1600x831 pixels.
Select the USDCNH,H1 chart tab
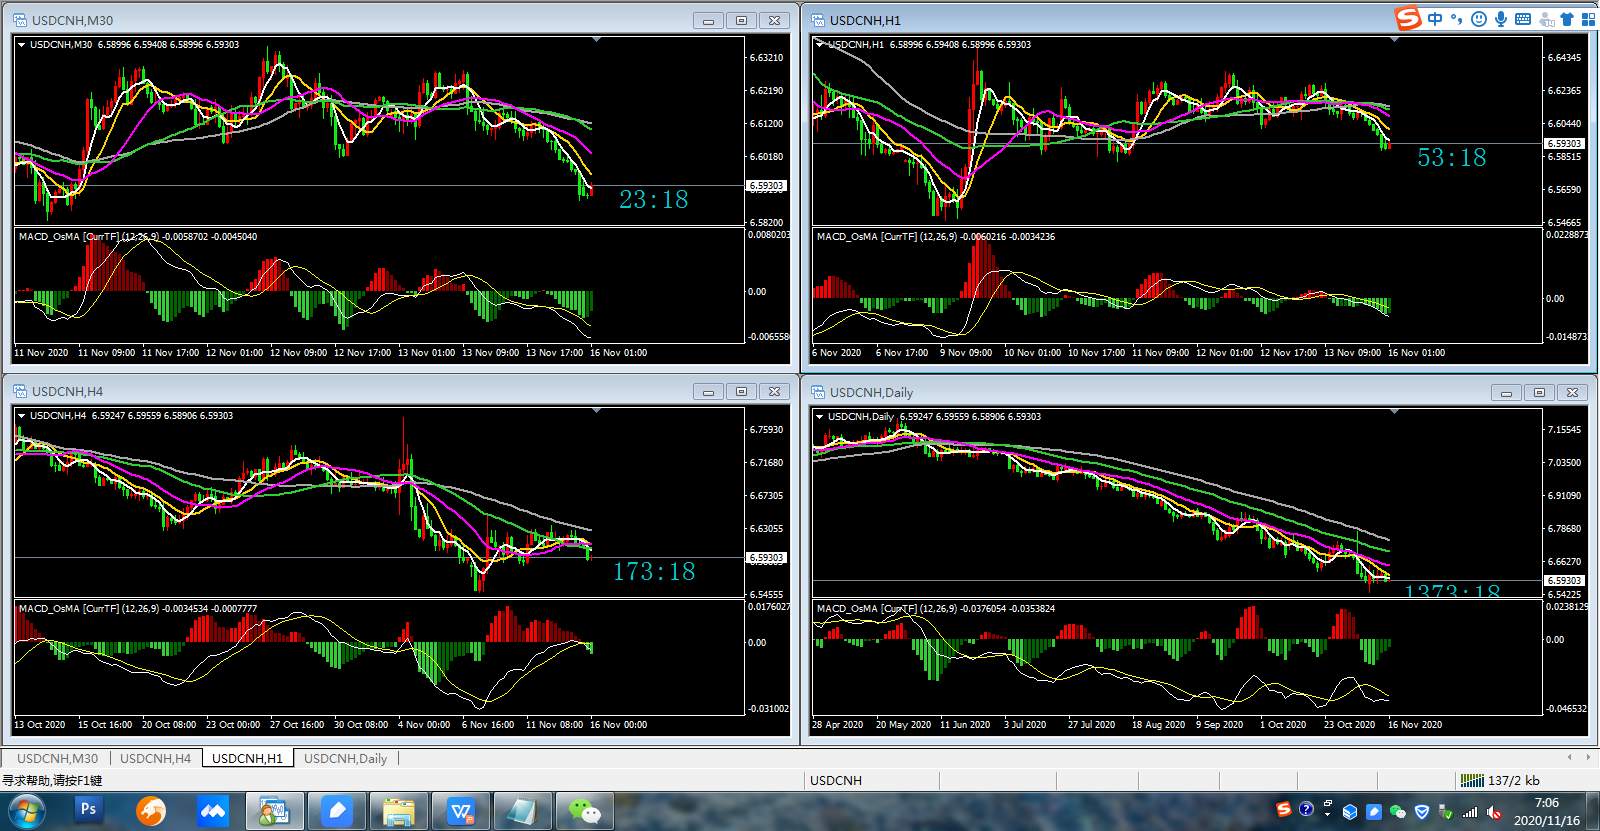tap(247, 758)
